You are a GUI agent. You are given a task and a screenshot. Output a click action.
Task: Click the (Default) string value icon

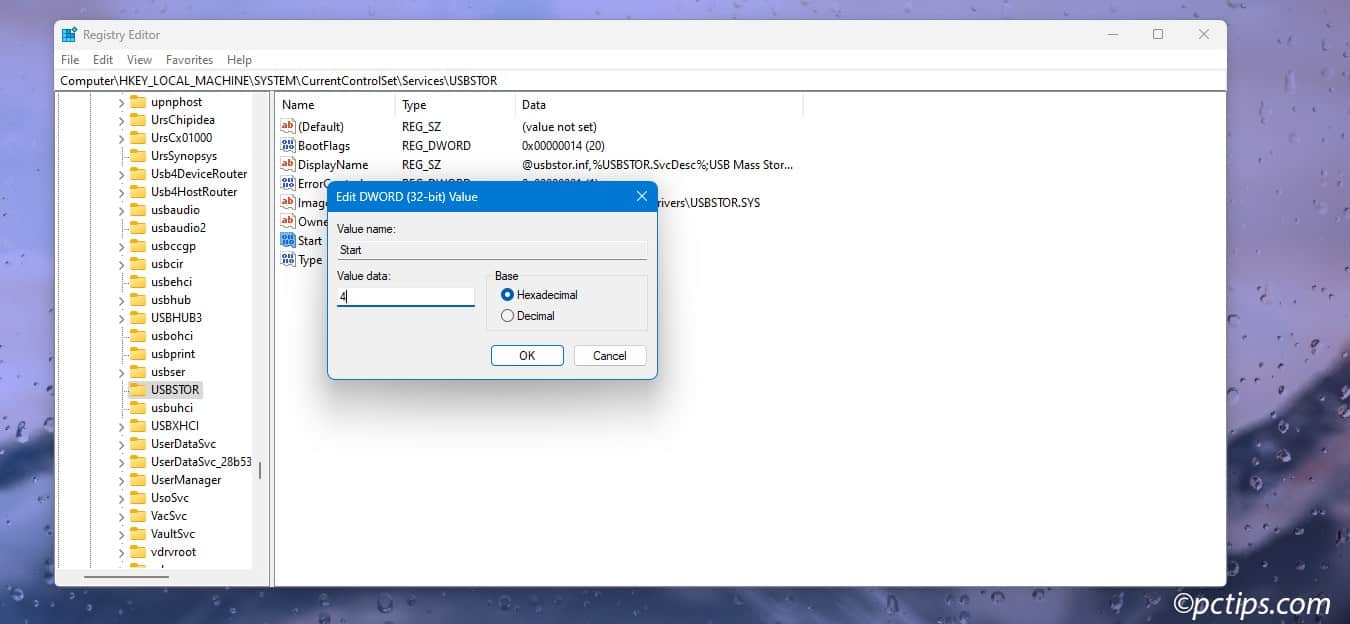(x=288, y=127)
